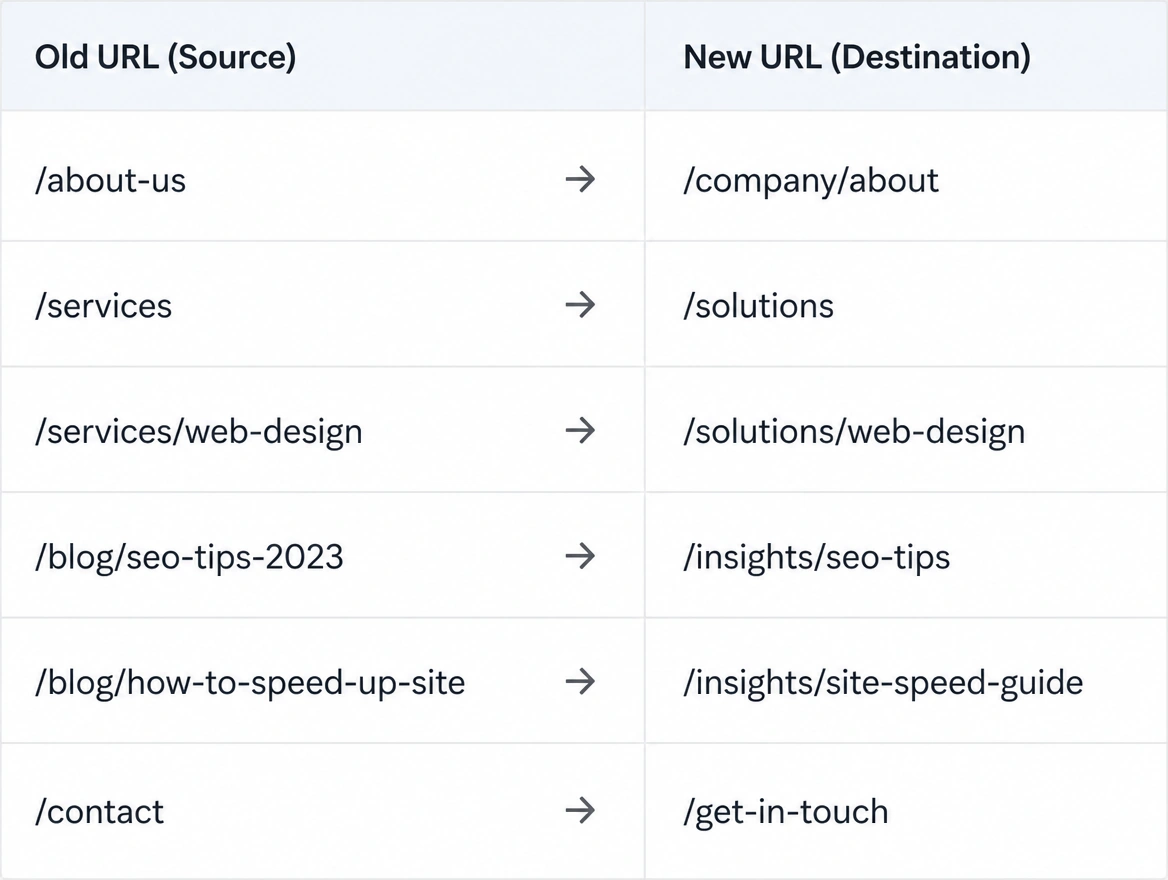1168x880 pixels.
Task: Open the /solutions destination link
Action: (x=758, y=306)
